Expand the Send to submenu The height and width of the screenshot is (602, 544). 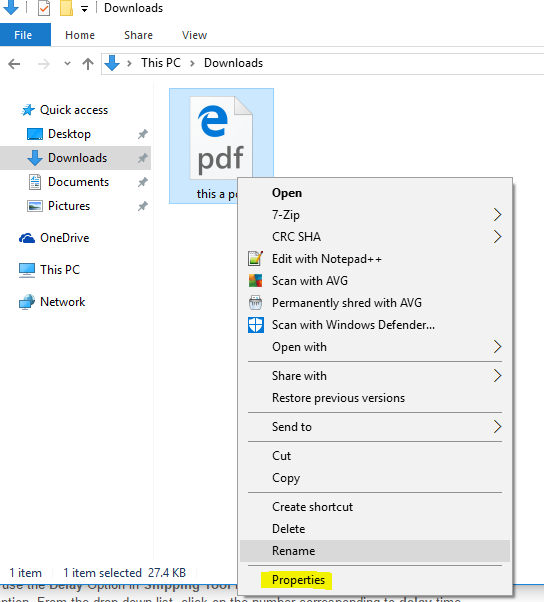pyautogui.click(x=375, y=427)
